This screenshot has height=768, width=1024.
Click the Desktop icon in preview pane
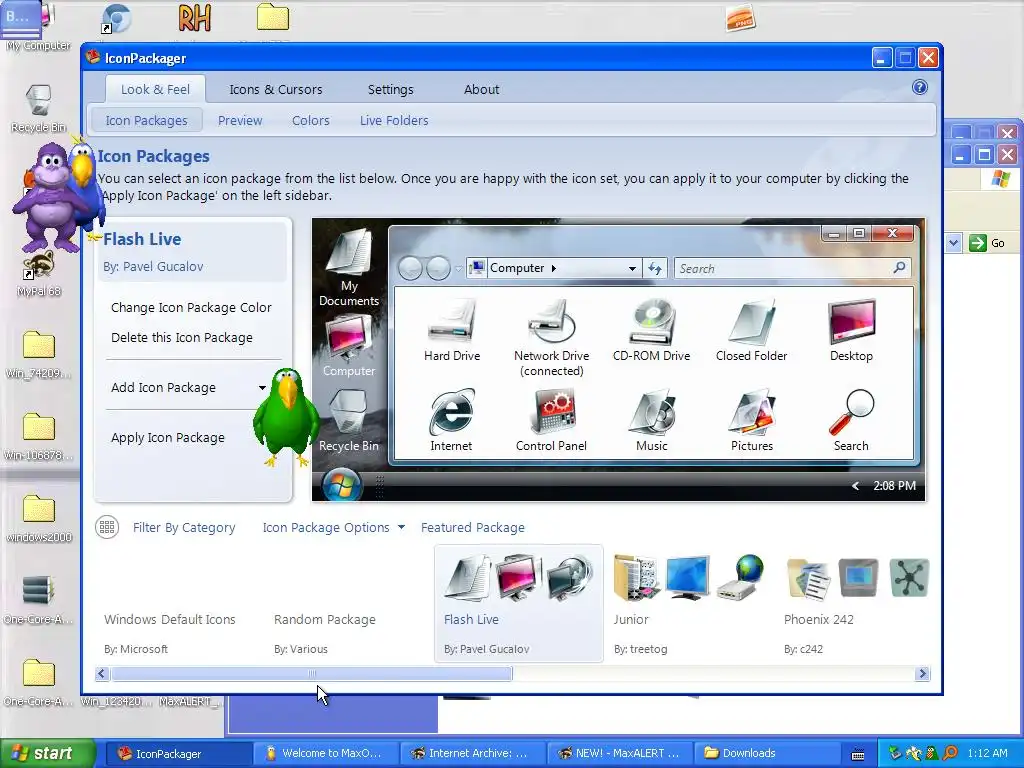(x=852, y=322)
